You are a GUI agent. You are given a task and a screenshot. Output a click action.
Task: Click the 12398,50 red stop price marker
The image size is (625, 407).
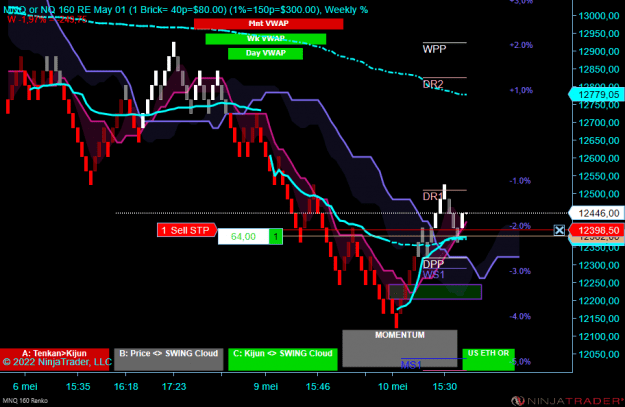596,230
